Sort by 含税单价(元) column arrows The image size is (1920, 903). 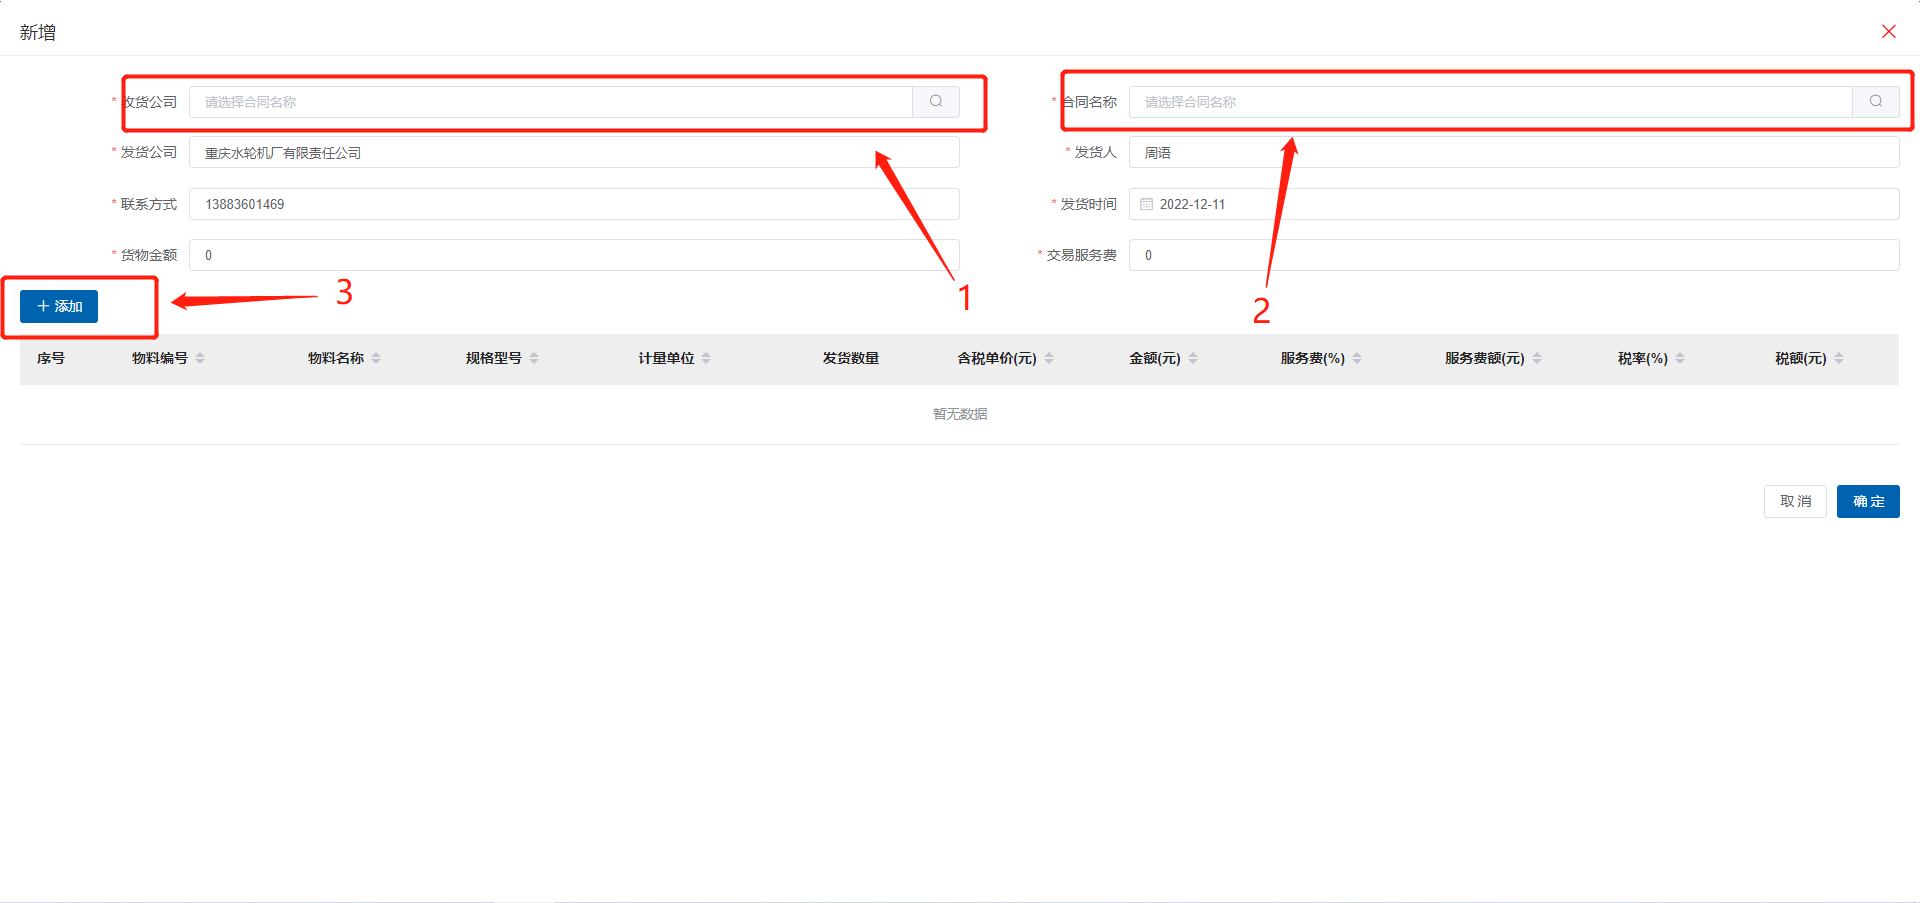pyautogui.click(x=1049, y=358)
